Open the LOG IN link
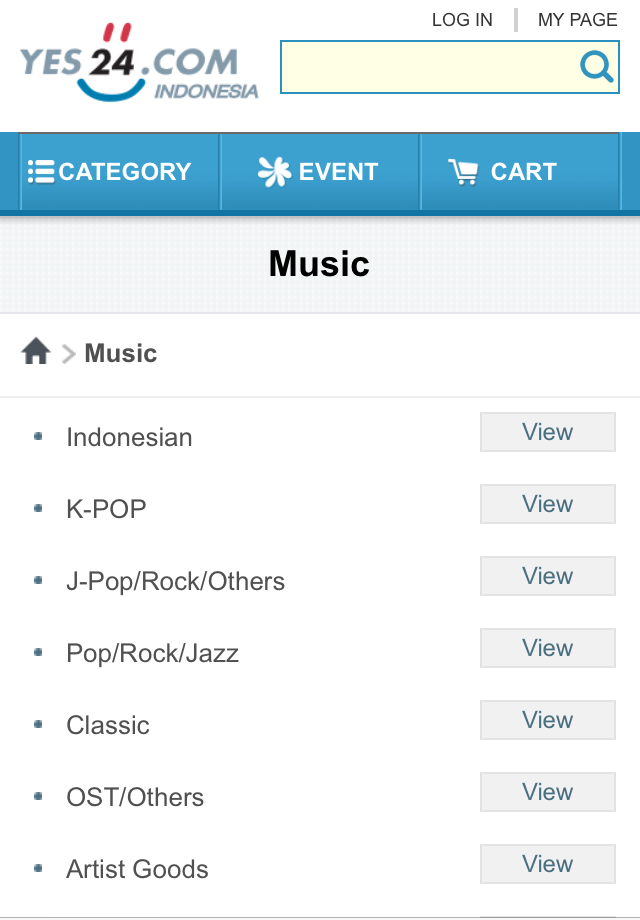 462,20
